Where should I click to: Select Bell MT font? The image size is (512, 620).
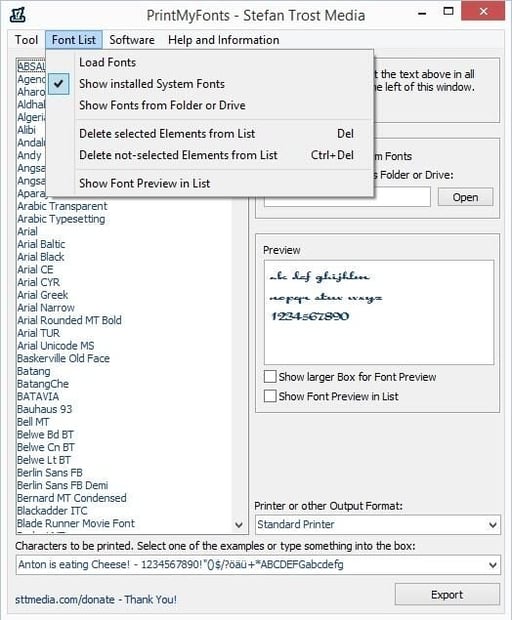pos(33,422)
